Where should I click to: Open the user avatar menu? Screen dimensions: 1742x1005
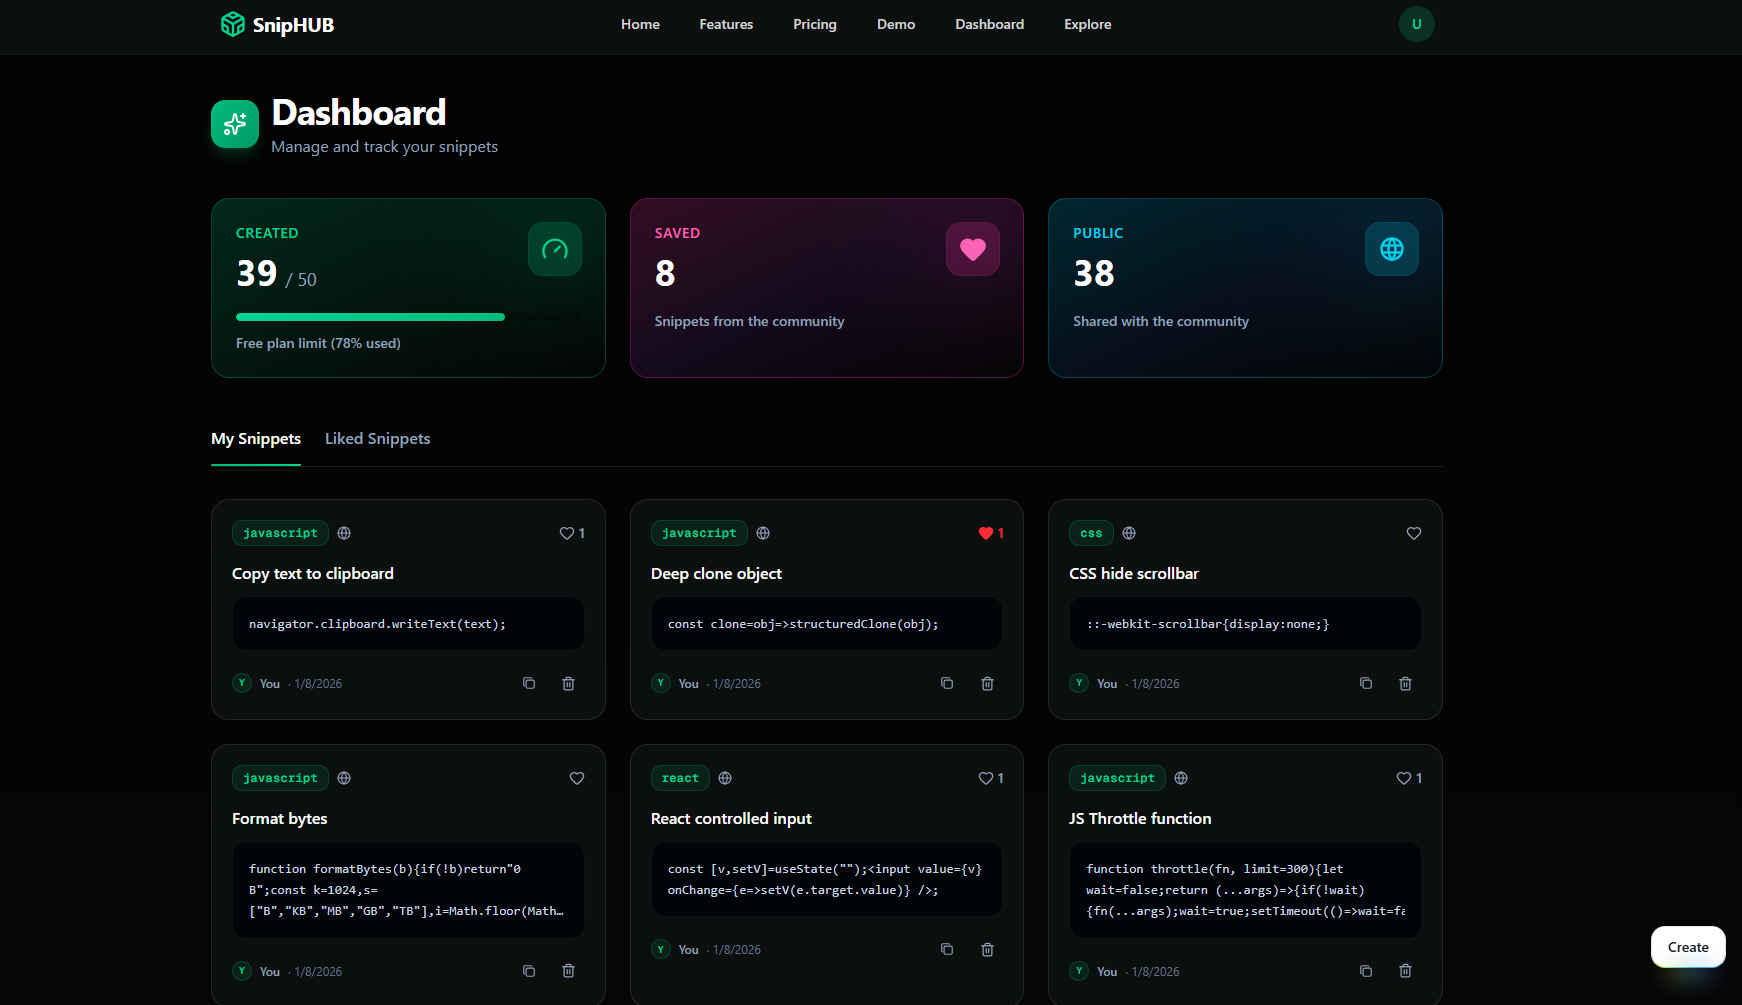pyautogui.click(x=1416, y=23)
